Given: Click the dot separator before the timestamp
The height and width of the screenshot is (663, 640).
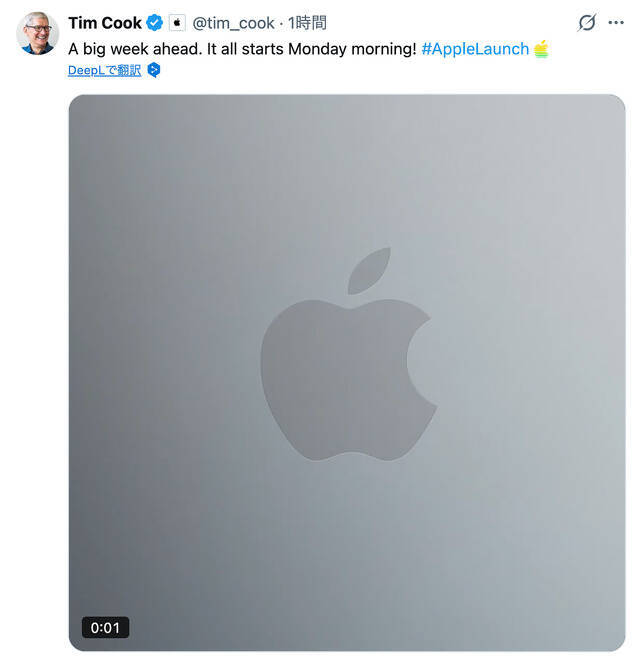Looking at the screenshot, I should 281,23.
